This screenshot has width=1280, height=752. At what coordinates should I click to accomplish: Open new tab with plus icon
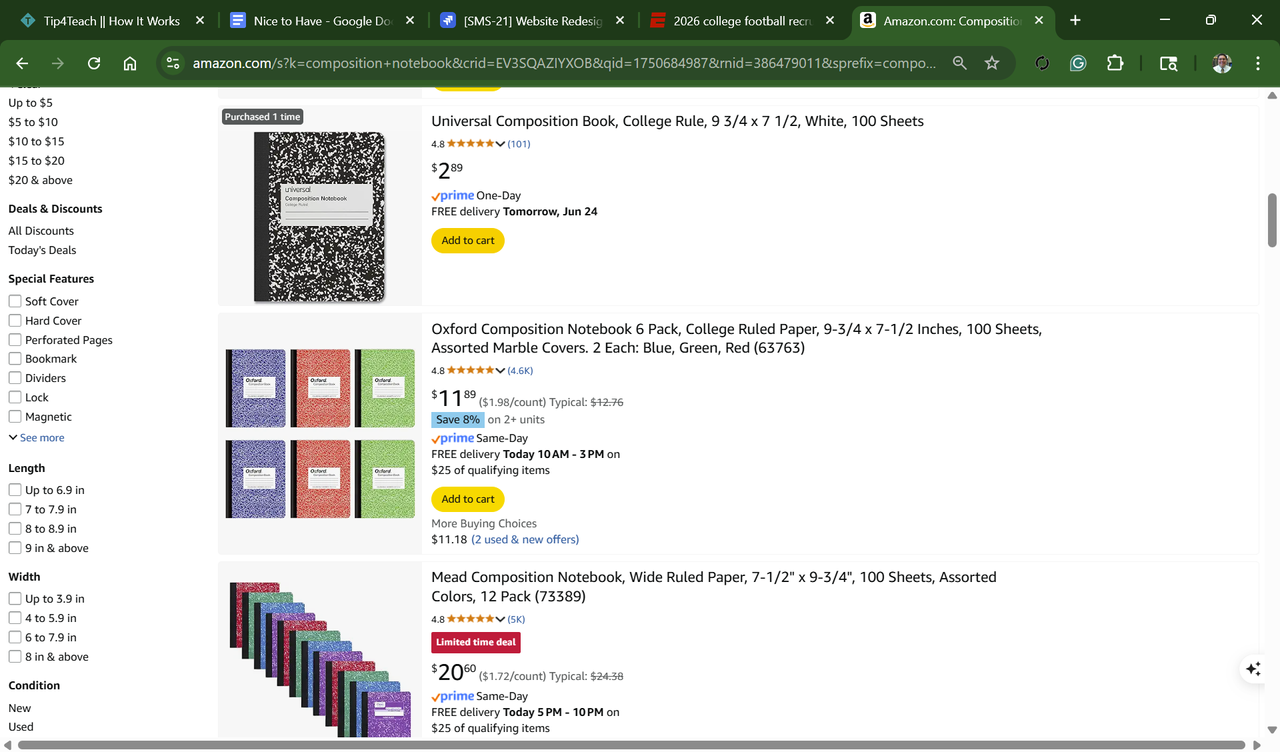[x=1075, y=20]
